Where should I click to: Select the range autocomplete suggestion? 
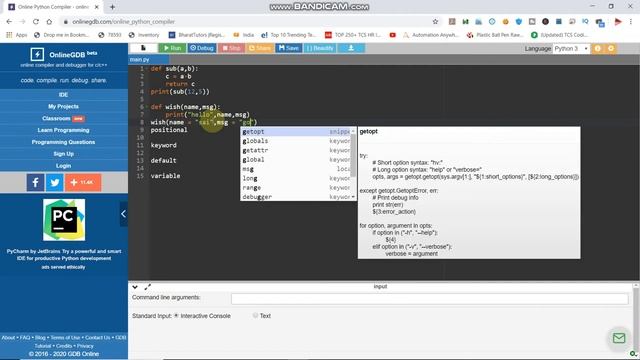296,188
